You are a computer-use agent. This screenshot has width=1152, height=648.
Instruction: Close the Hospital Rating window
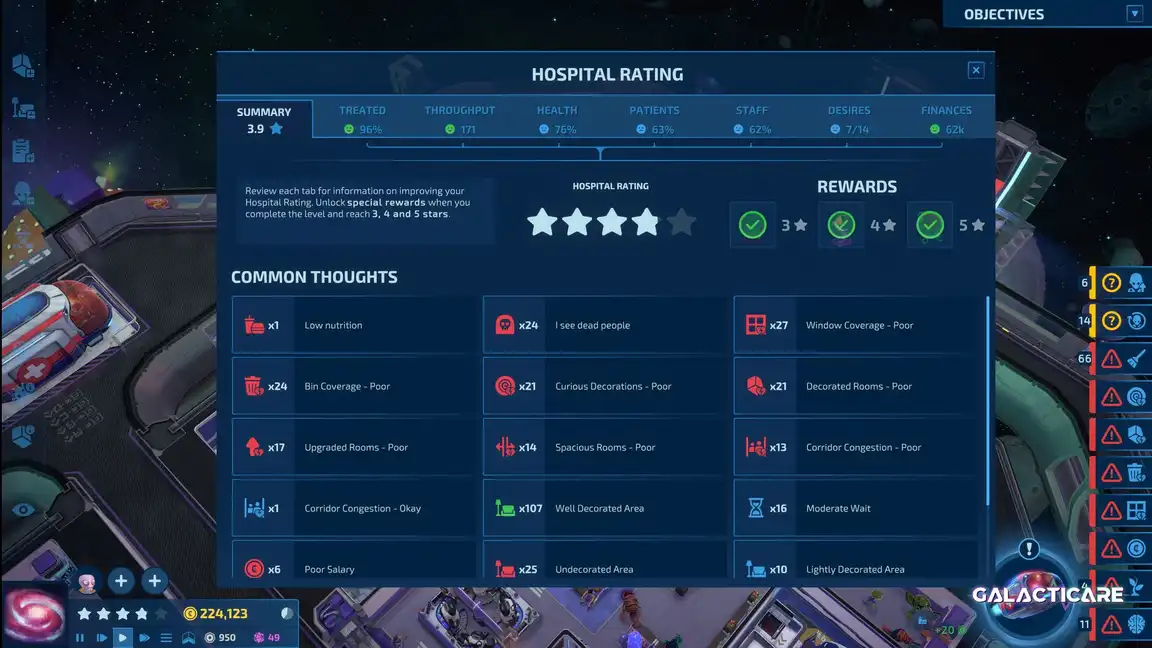976,70
